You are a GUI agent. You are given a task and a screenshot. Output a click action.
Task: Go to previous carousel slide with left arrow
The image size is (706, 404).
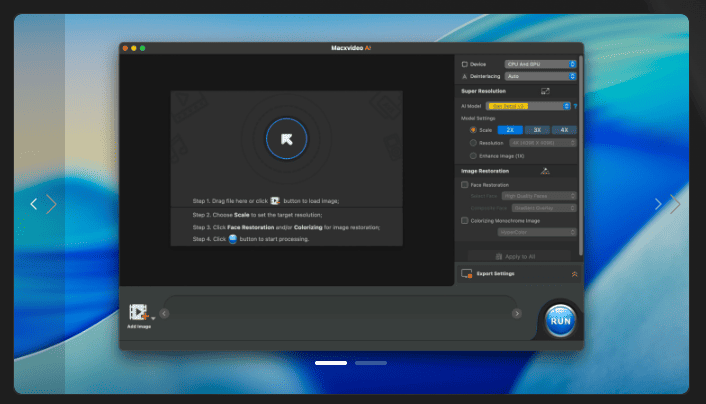click(34, 204)
